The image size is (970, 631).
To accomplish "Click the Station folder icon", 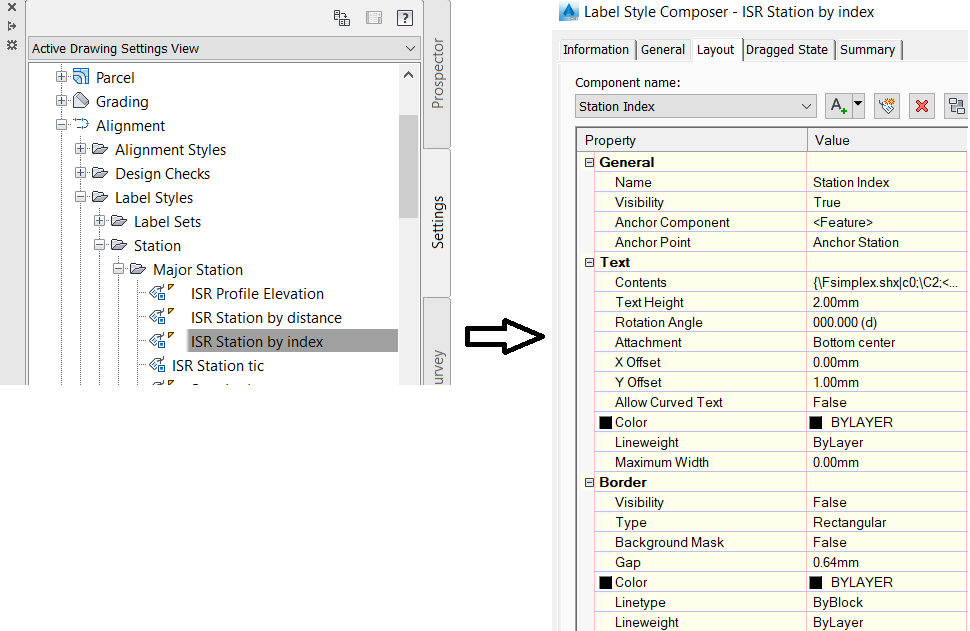I will 119,245.
